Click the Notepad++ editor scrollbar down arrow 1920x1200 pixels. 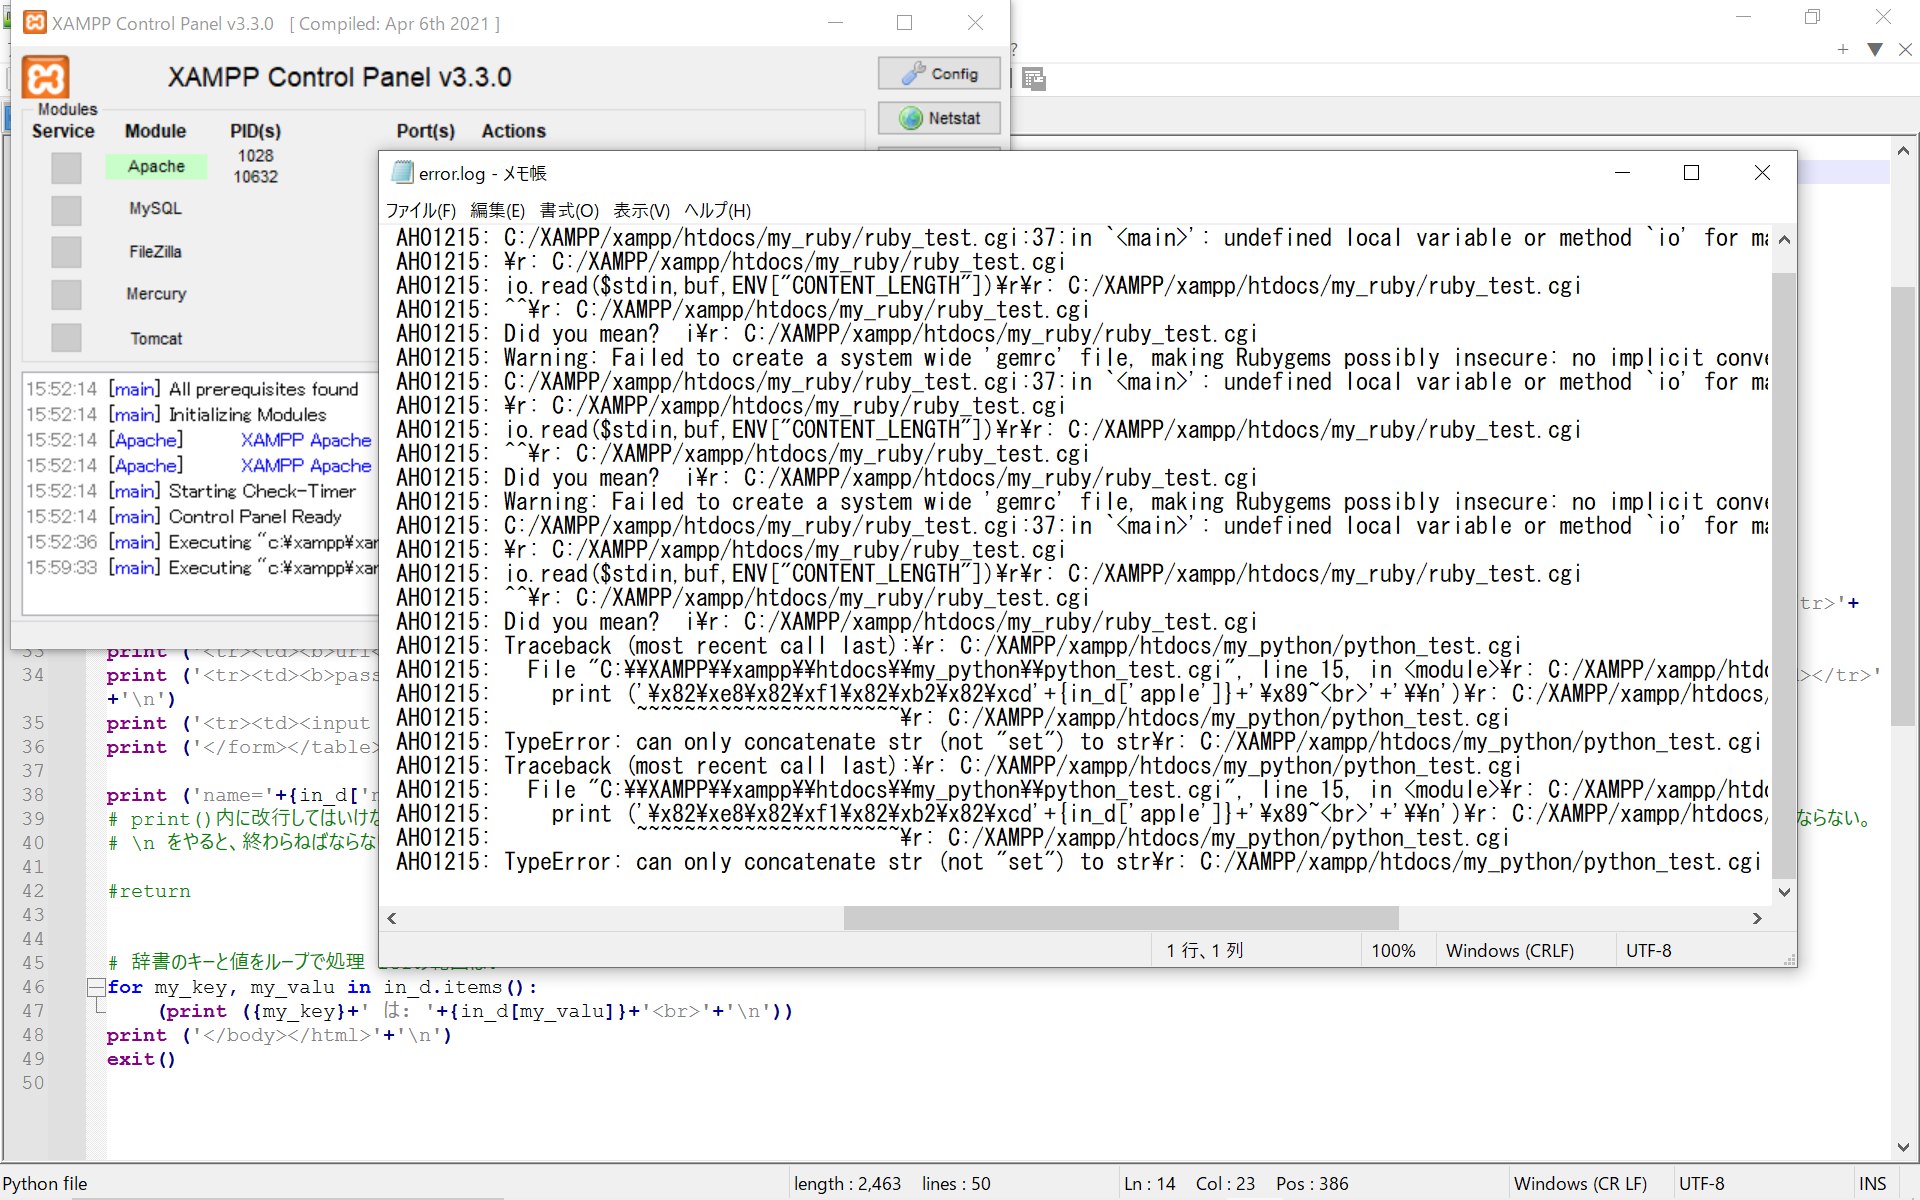1903,1147
